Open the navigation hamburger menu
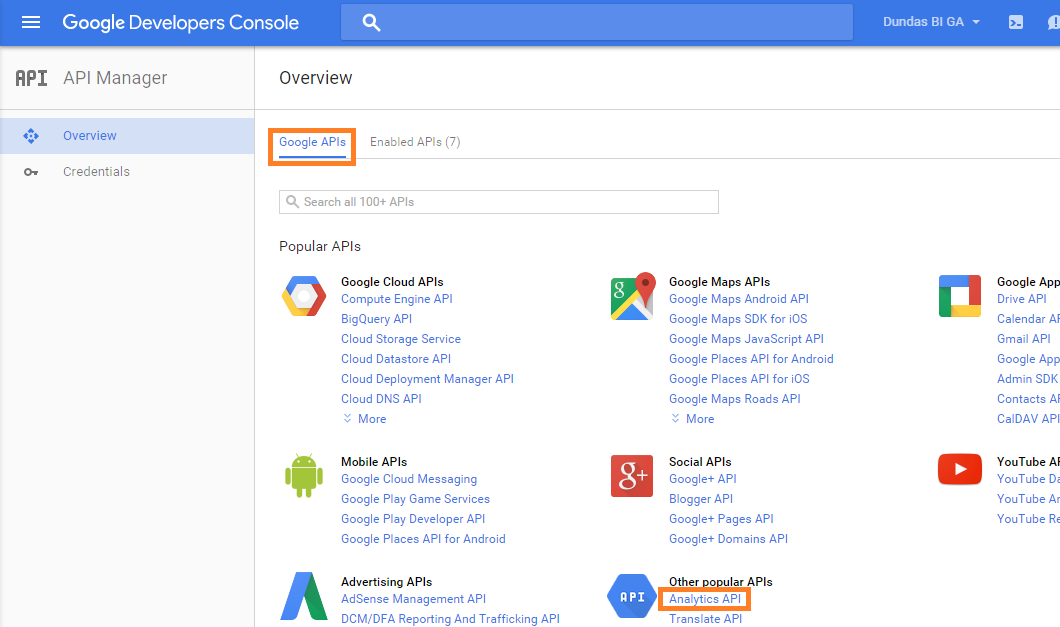1060x627 pixels. tap(30, 22)
